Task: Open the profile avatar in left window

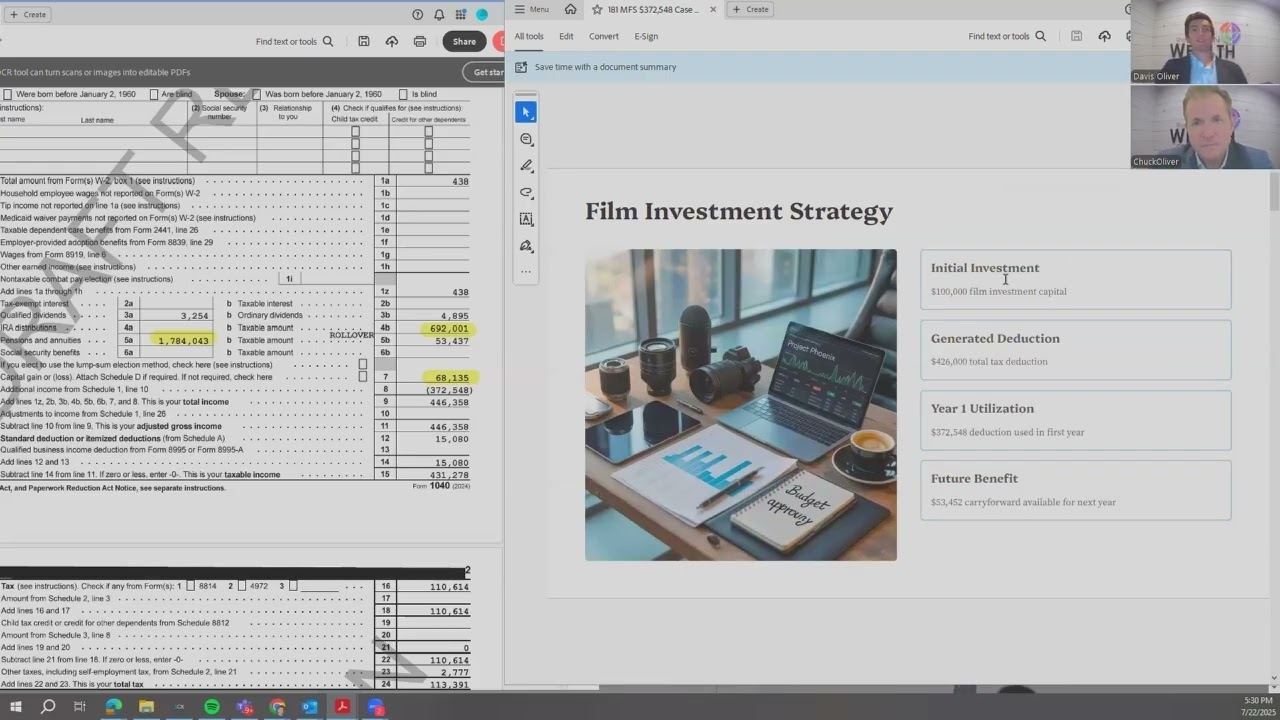Action: coord(482,14)
